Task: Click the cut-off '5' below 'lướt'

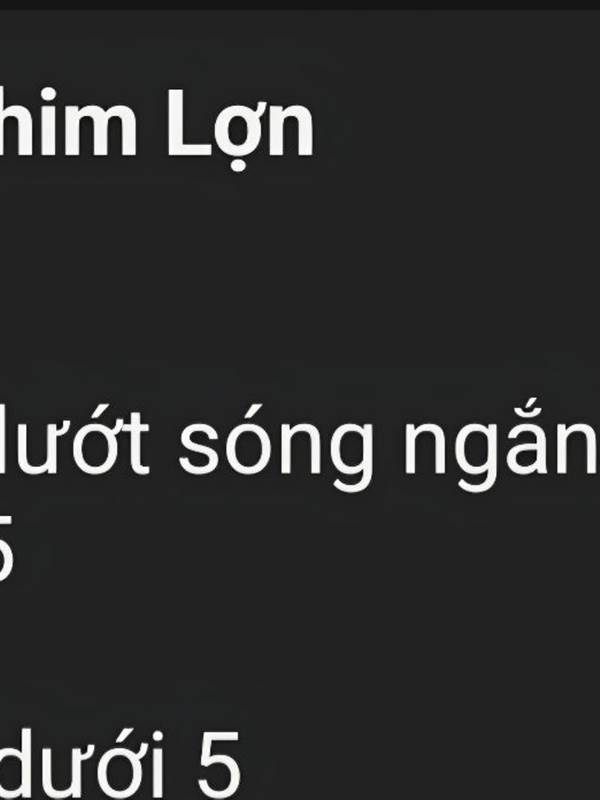Action: point(6,548)
